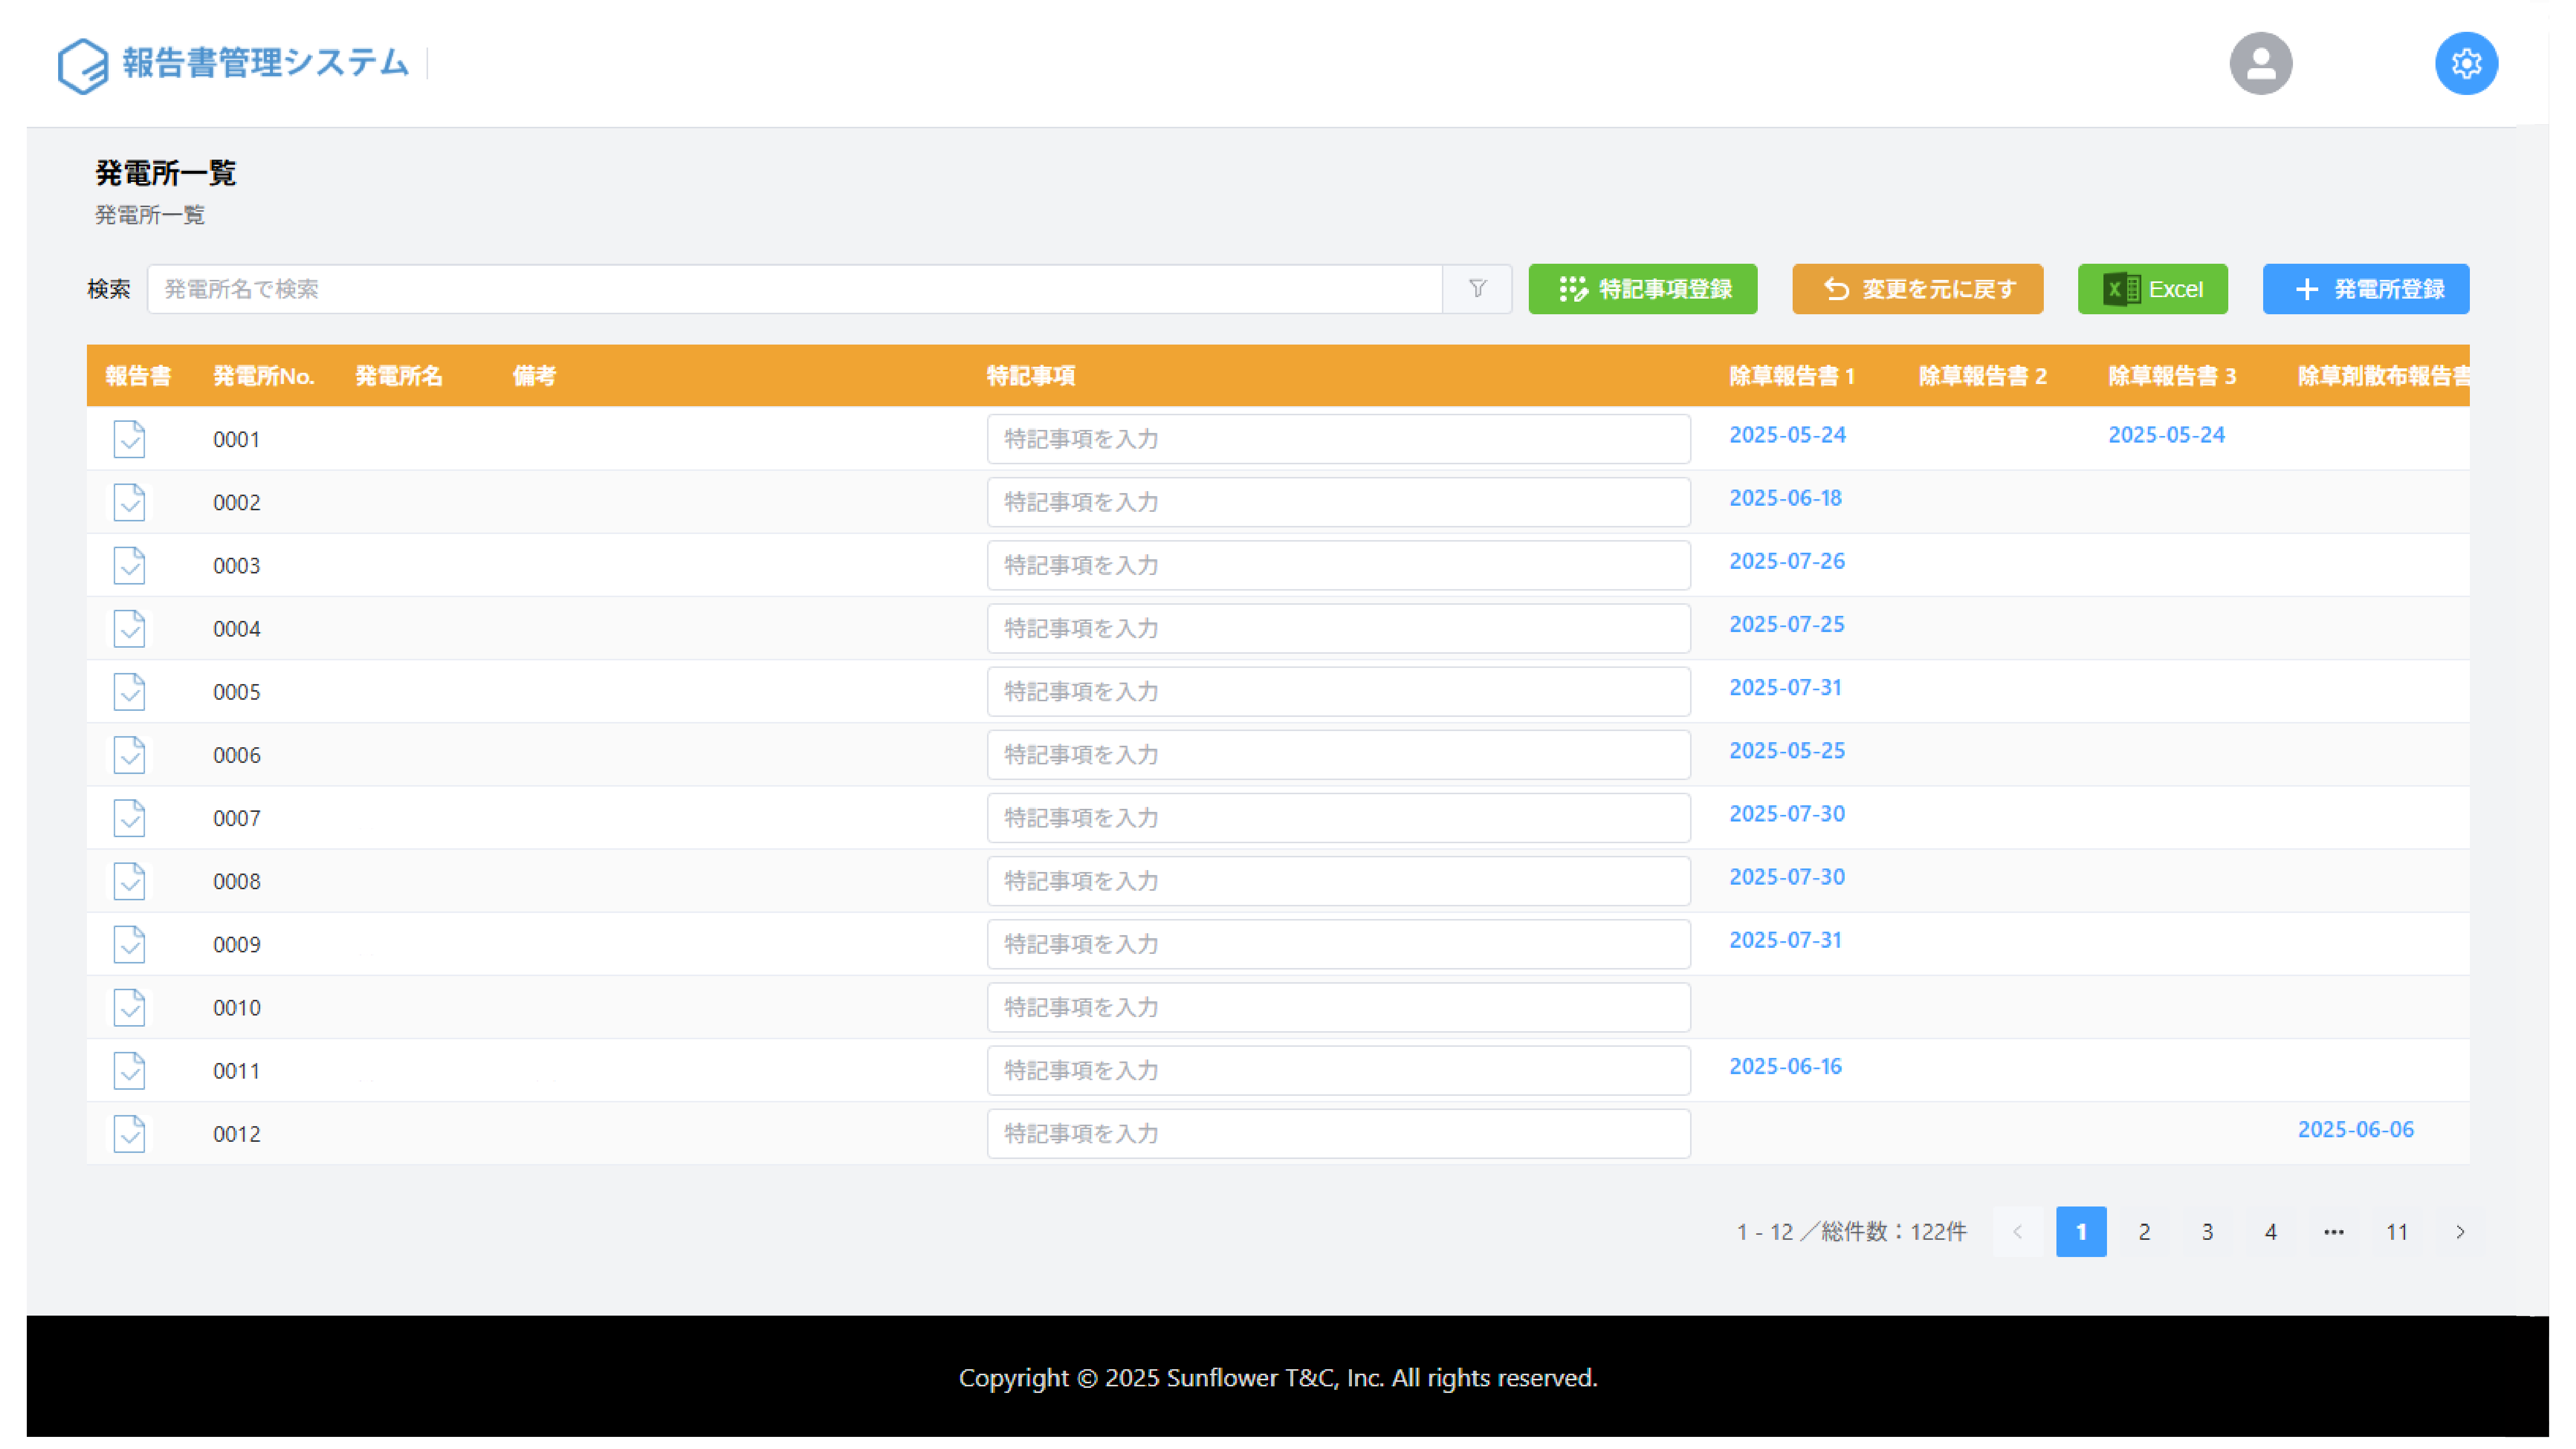Open the report icon for plant 0012

[129, 1134]
